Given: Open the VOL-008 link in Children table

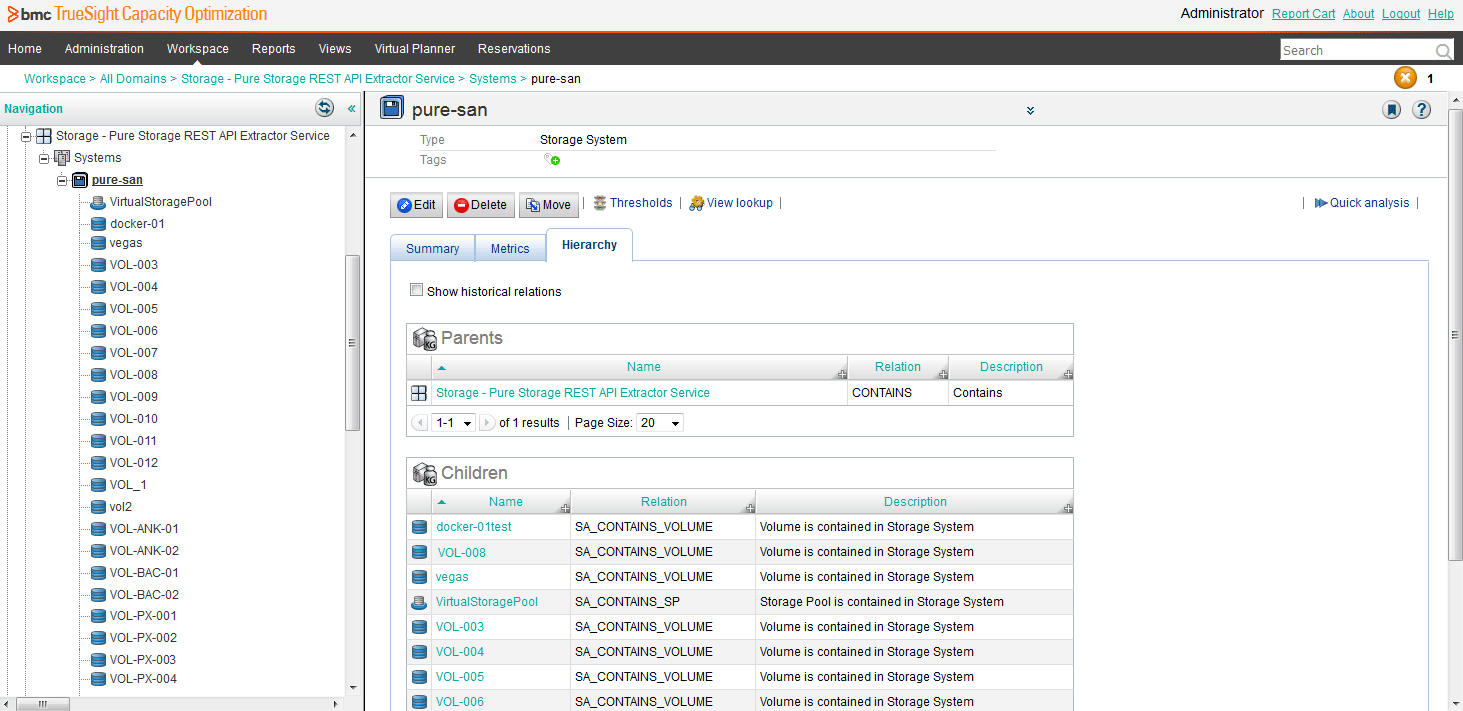Looking at the screenshot, I should [x=462, y=552].
